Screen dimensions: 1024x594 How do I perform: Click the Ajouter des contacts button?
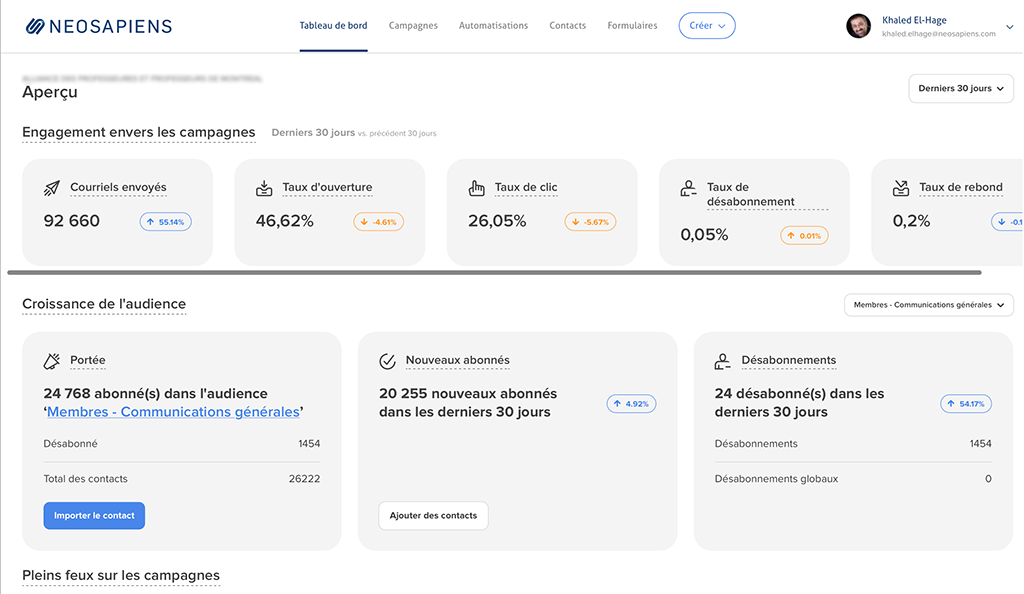[x=433, y=516]
